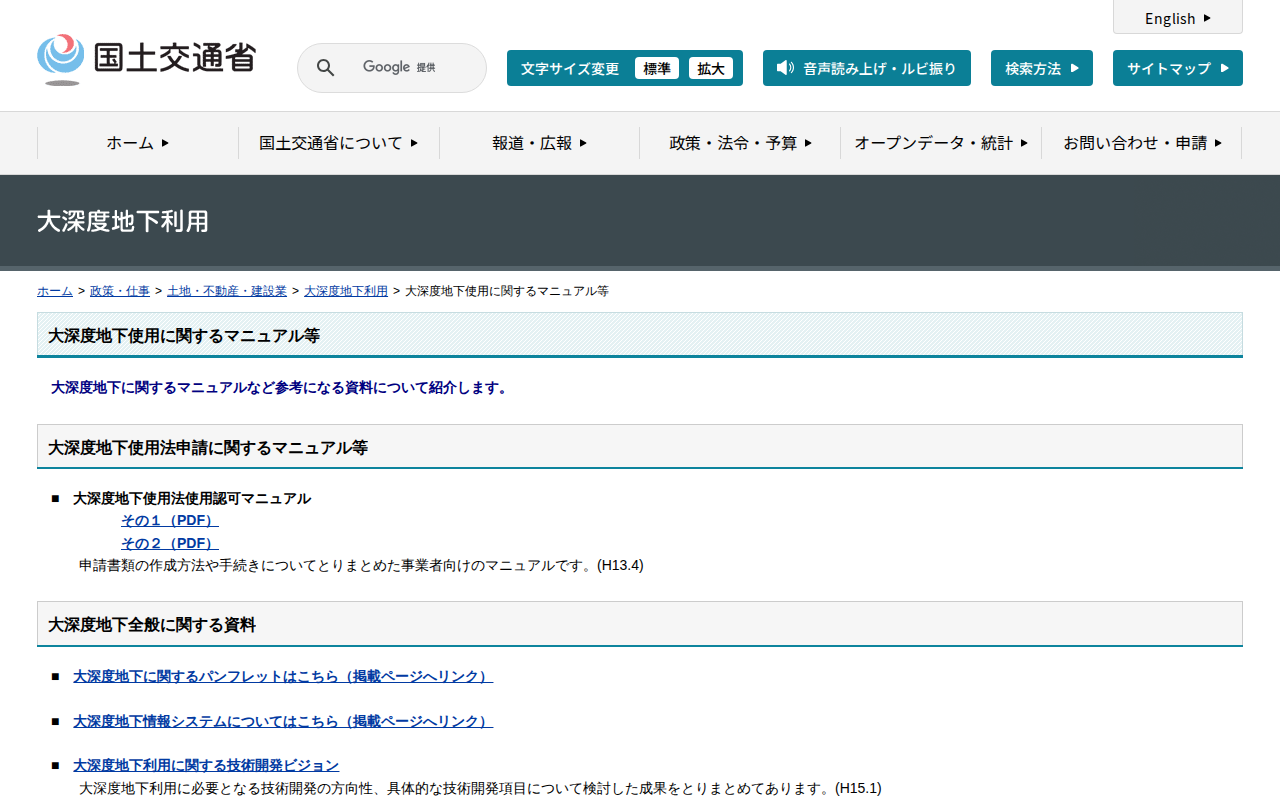The image size is (1280, 800).
Task: Open the サイトマップ page
Action: point(1177,68)
